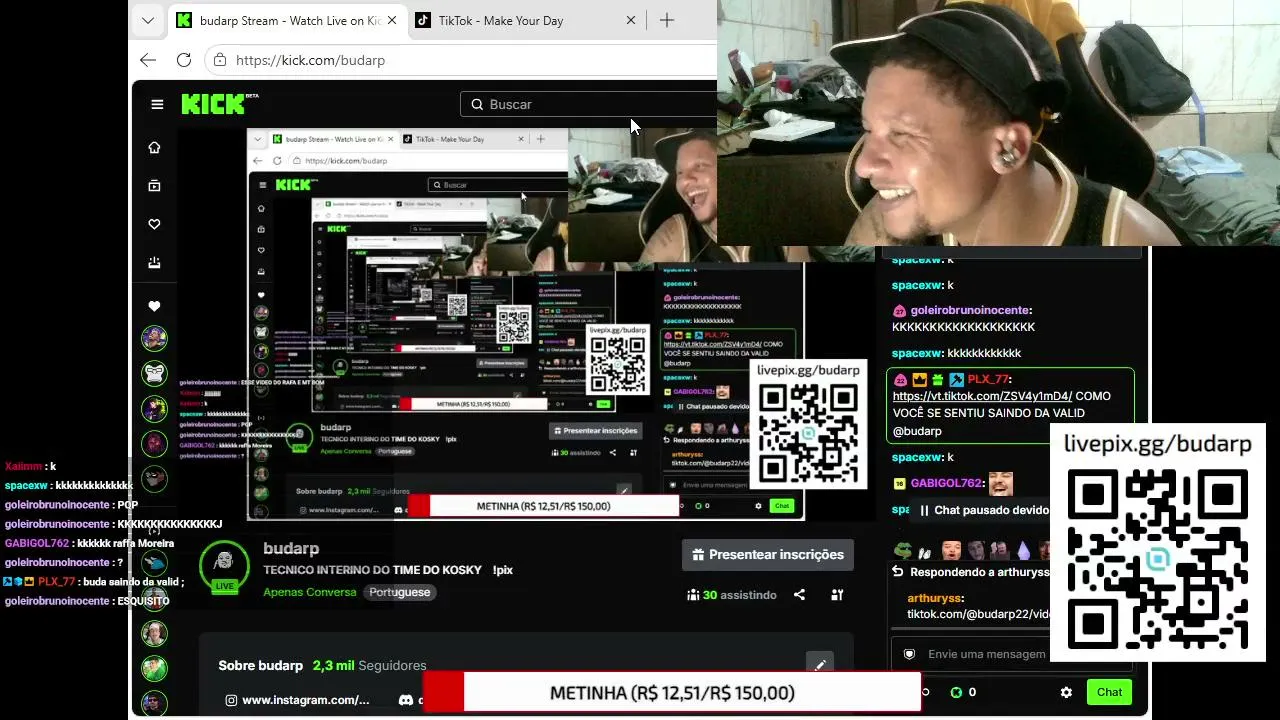The height and width of the screenshot is (720, 1280).
Task: Close the budarp Stream tab
Action: point(392,20)
